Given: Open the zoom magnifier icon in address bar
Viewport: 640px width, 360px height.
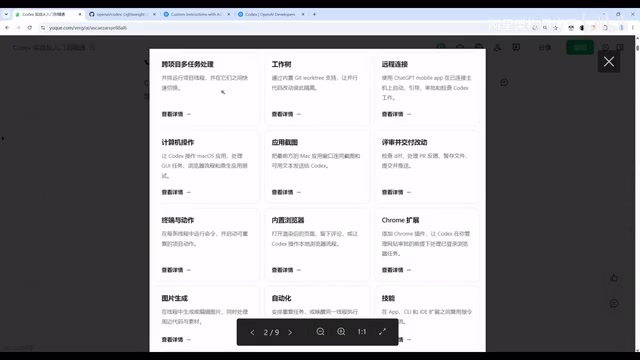Looking at the screenshot, I should (545, 28).
